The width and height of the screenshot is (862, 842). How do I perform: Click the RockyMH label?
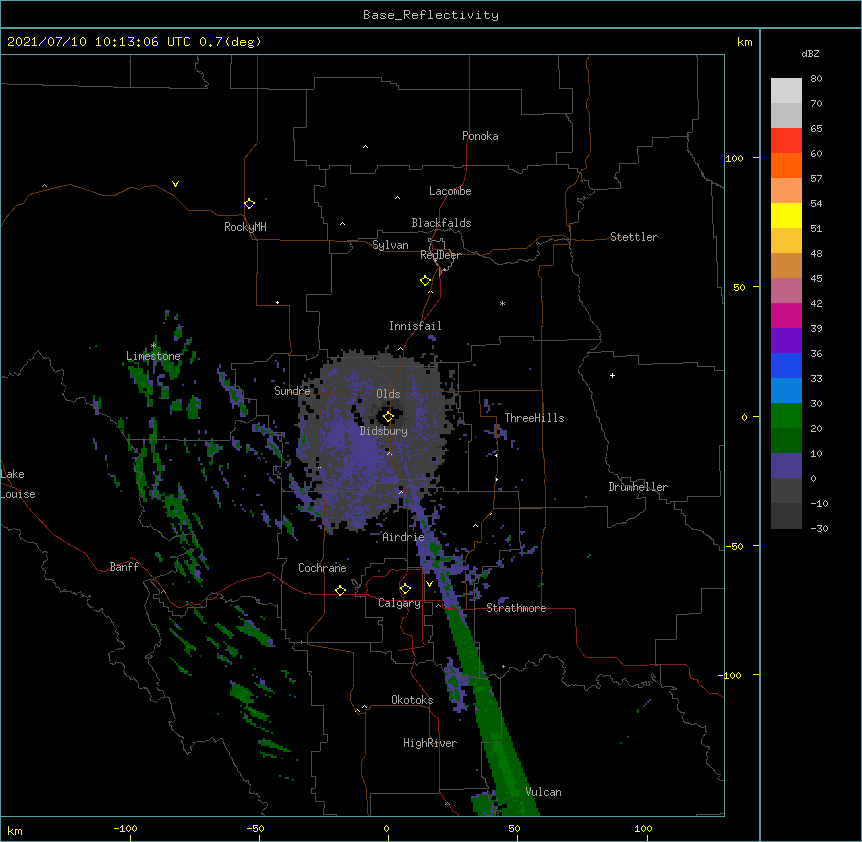[x=245, y=227]
